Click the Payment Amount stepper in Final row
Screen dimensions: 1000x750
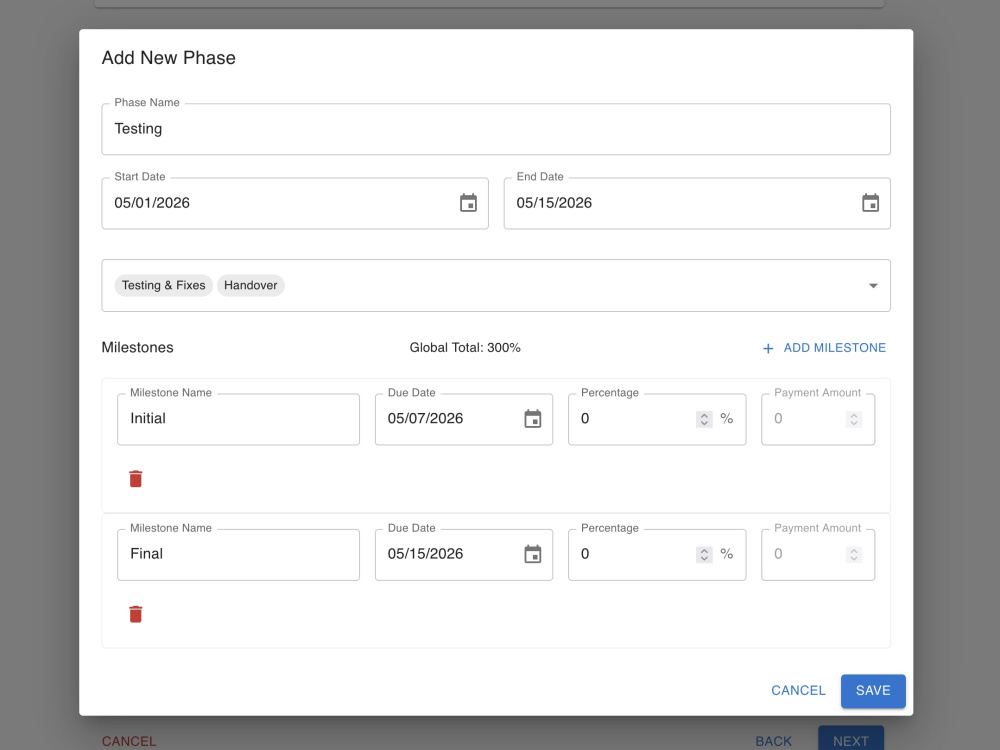853,554
